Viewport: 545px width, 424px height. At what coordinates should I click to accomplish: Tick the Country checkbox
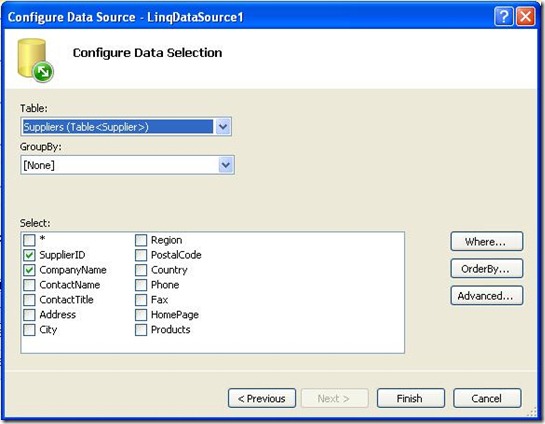141,270
